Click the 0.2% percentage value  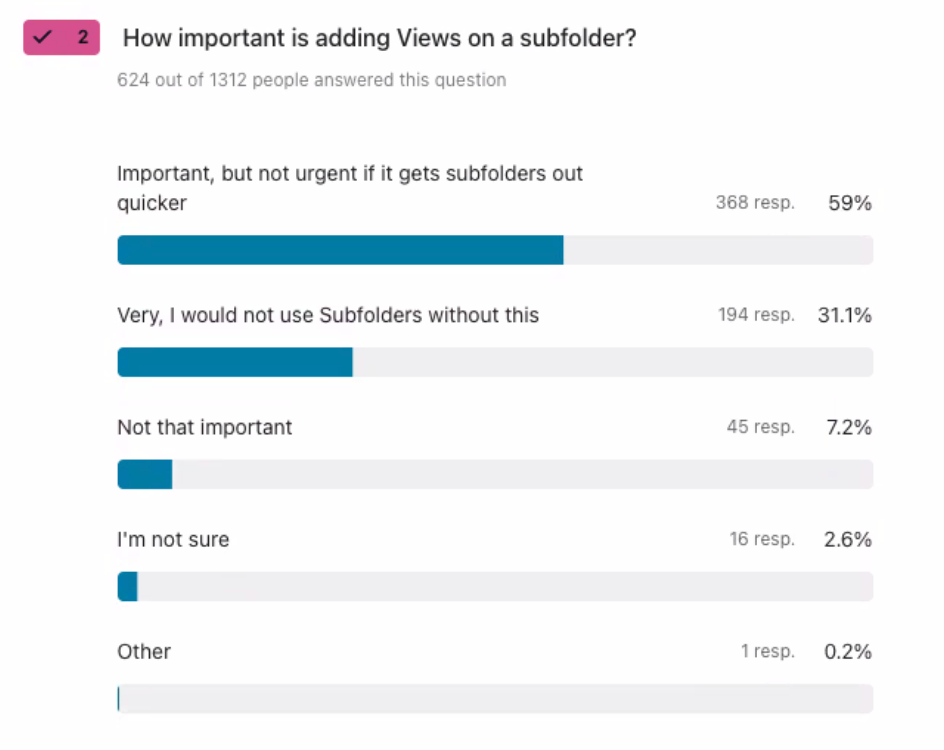[x=848, y=651]
